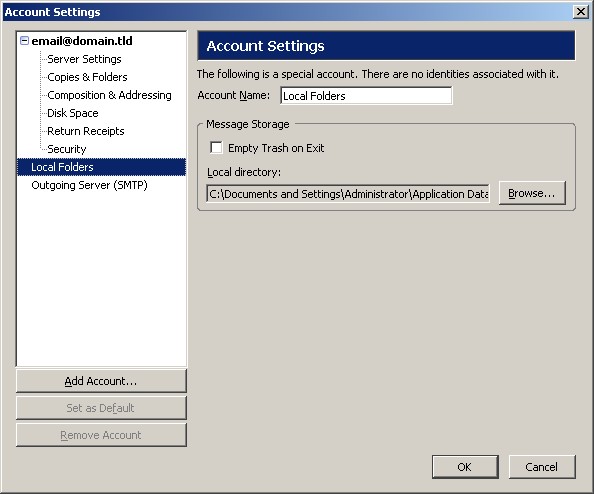Open Server Settings in the tree

point(84,59)
